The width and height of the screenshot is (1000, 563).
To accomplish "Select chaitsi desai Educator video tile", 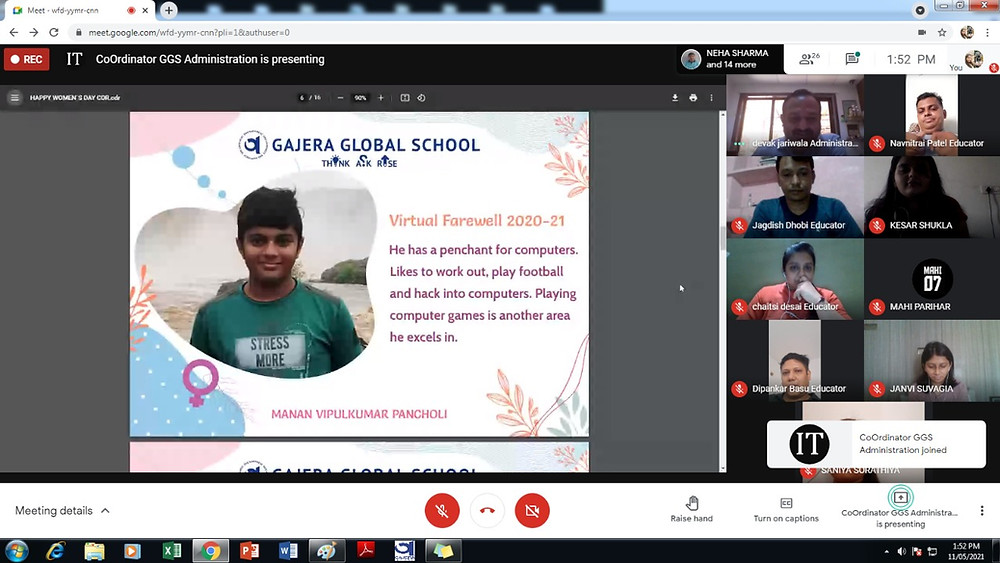I will [795, 279].
